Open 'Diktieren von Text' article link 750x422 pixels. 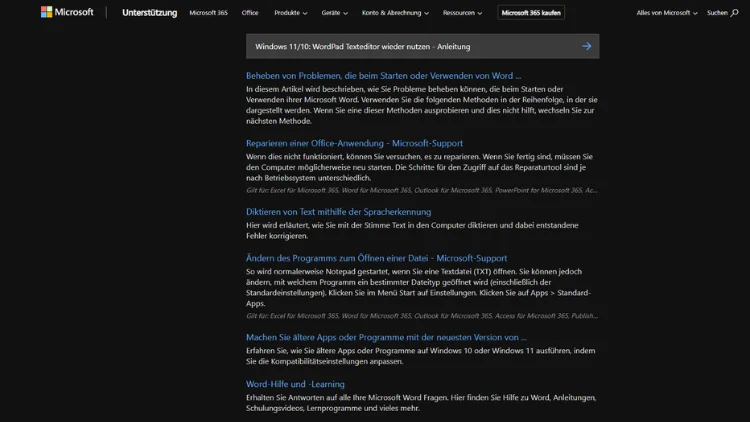click(338, 212)
